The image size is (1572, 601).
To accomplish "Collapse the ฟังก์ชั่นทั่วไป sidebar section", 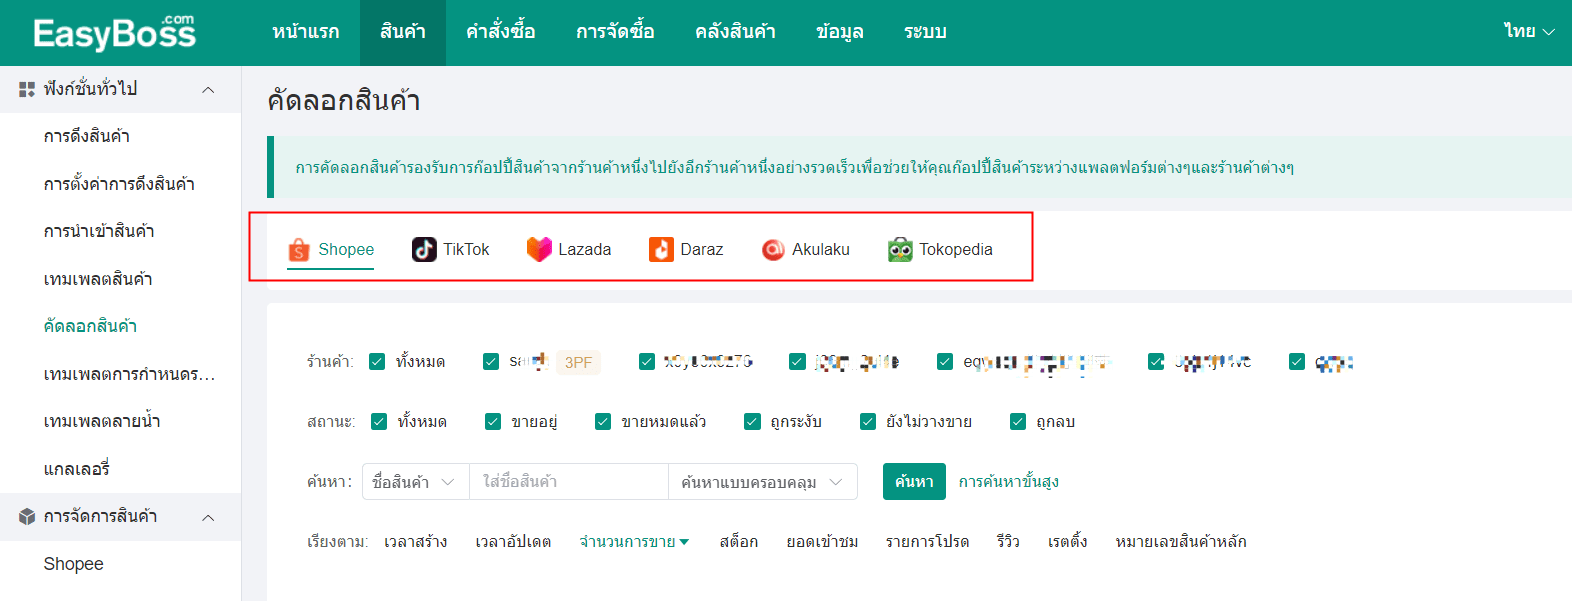I will pyautogui.click(x=208, y=90).
